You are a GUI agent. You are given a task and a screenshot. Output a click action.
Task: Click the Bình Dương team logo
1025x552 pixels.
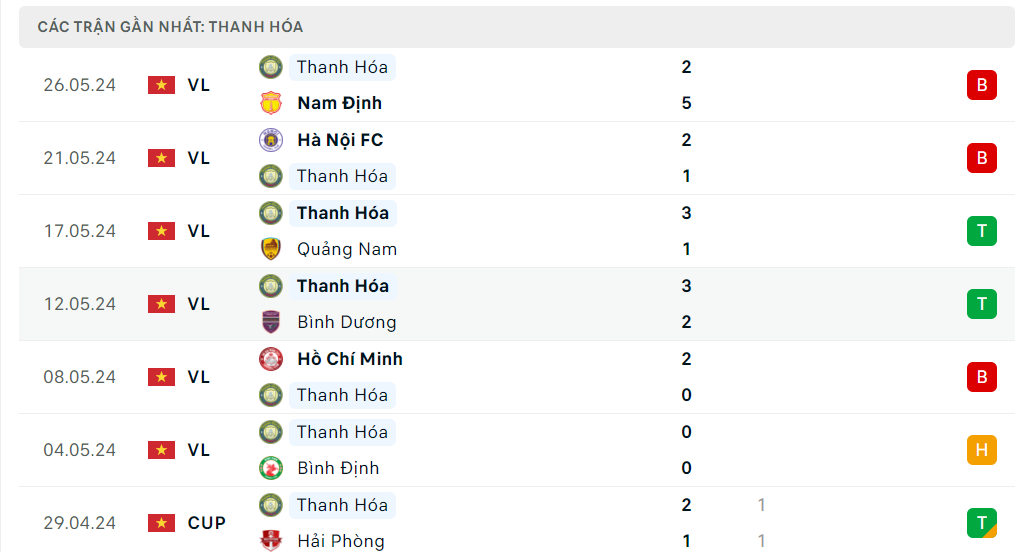[x=270, y=322]
